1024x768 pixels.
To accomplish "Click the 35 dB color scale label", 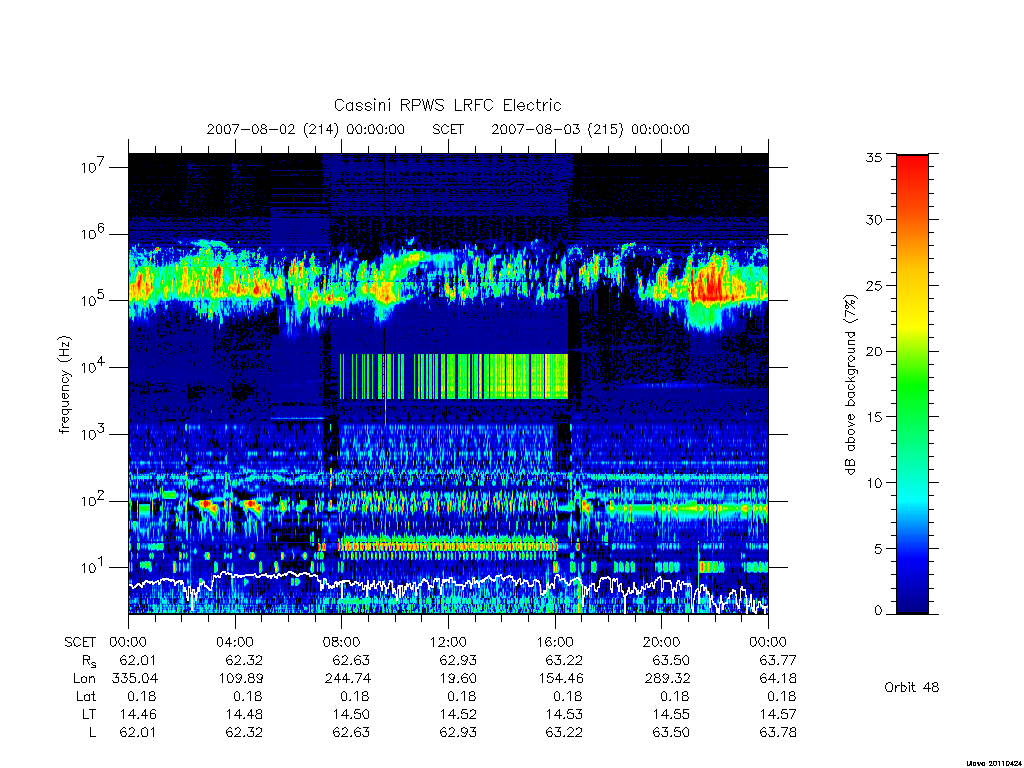I will pyautogui.click(x=874, y=157).
